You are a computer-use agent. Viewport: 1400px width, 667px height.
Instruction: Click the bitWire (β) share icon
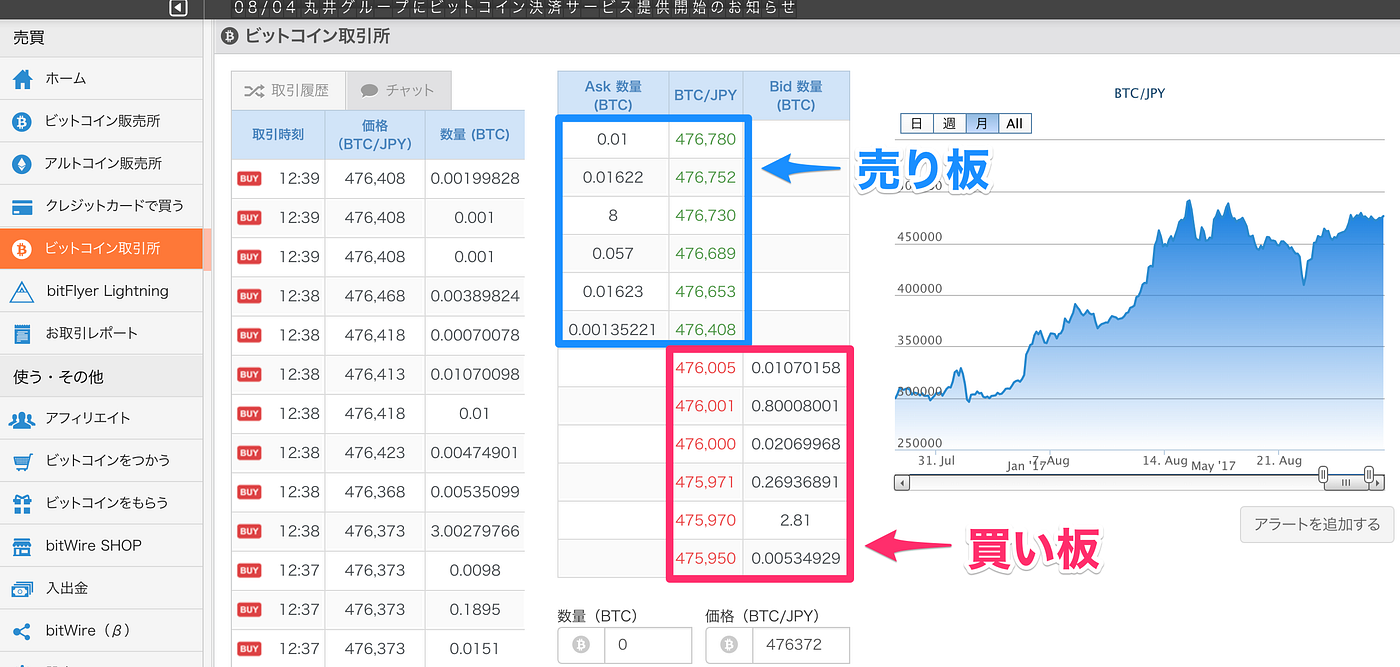point(22,631)
